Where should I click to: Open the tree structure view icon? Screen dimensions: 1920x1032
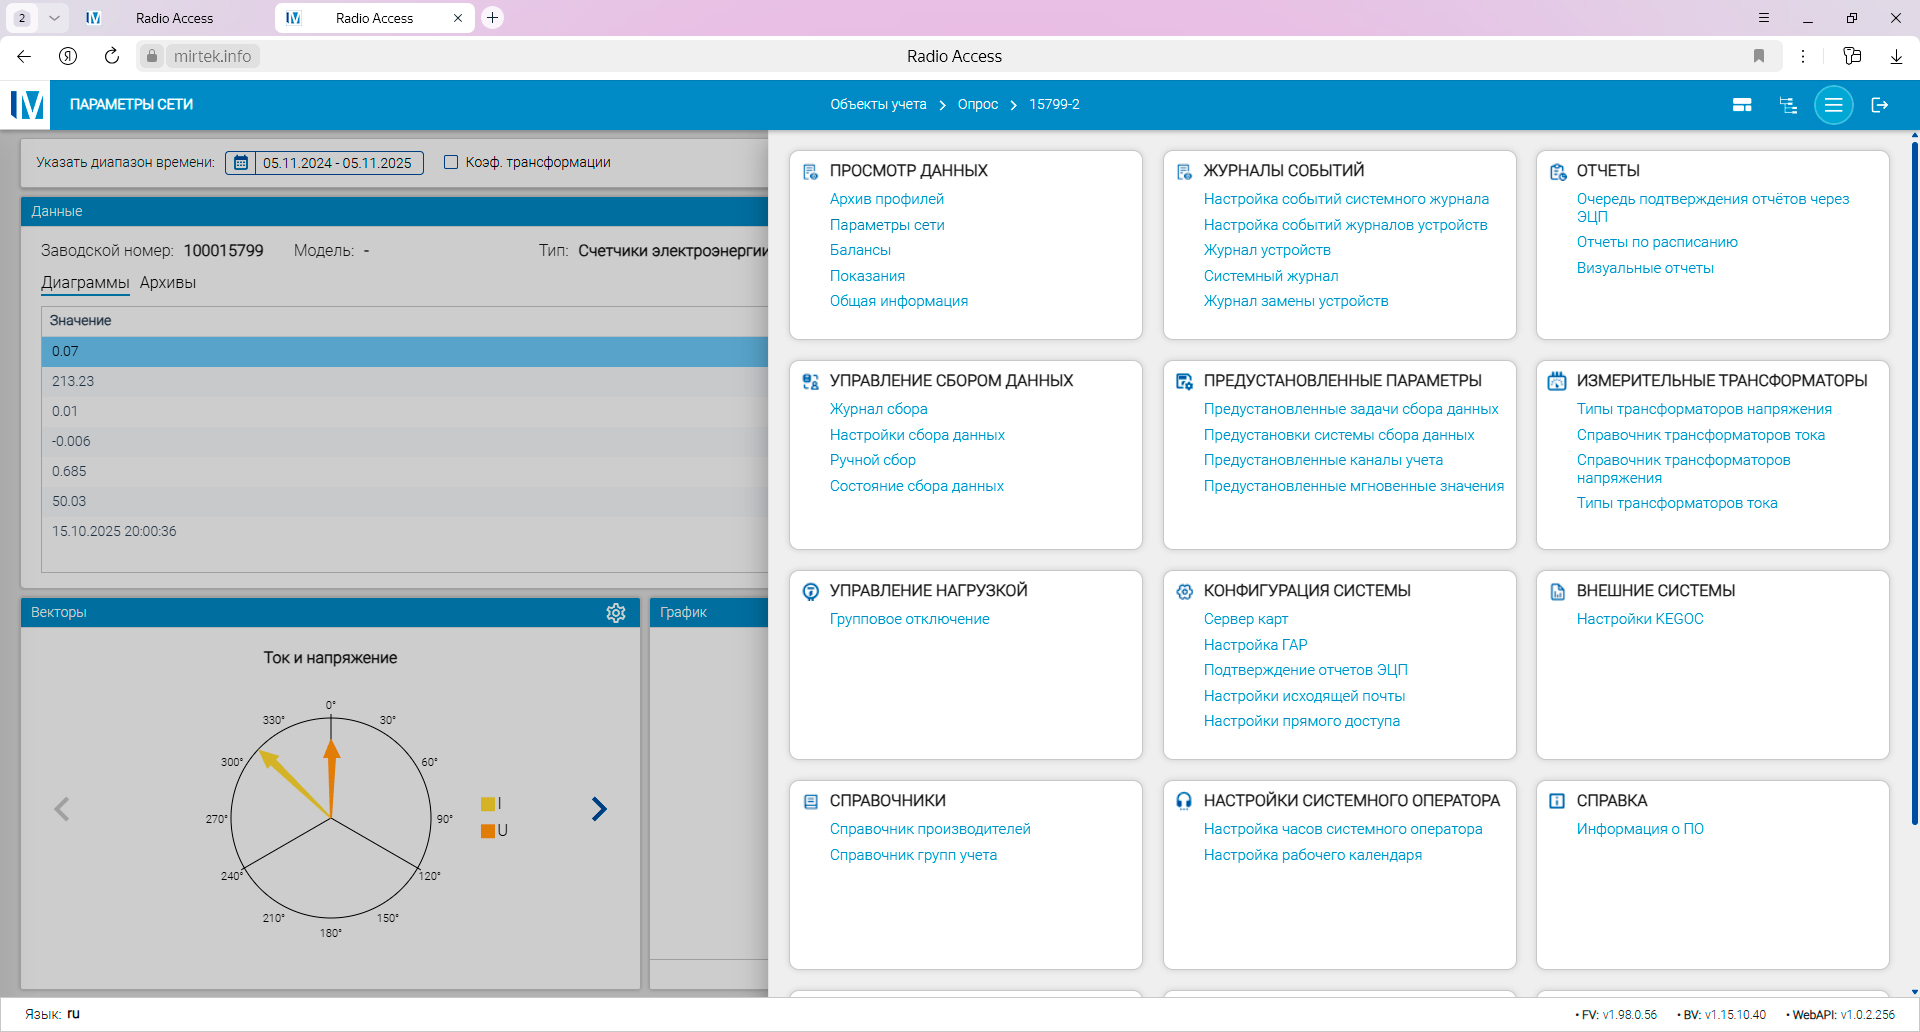pos(1788,105)
